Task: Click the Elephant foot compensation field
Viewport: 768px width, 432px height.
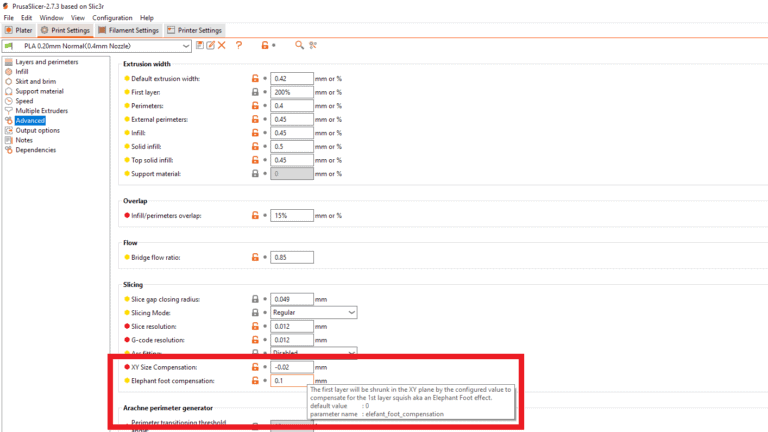Action: 291,381
